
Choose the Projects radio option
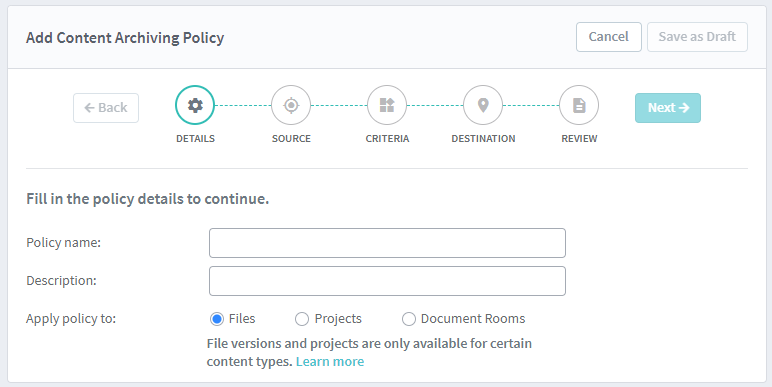tap(302, 319)
